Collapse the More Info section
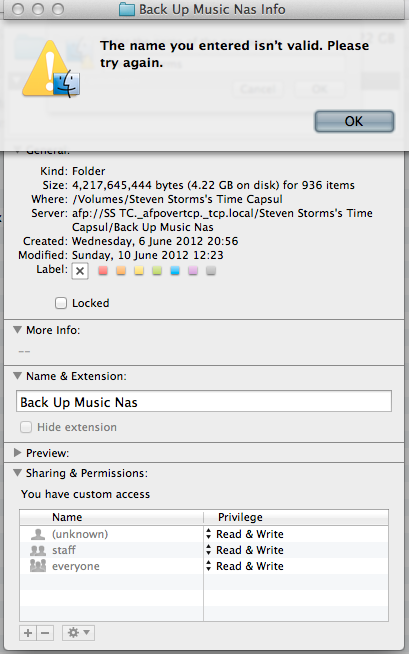Screen dimensions: 409x654 (18, 330)
